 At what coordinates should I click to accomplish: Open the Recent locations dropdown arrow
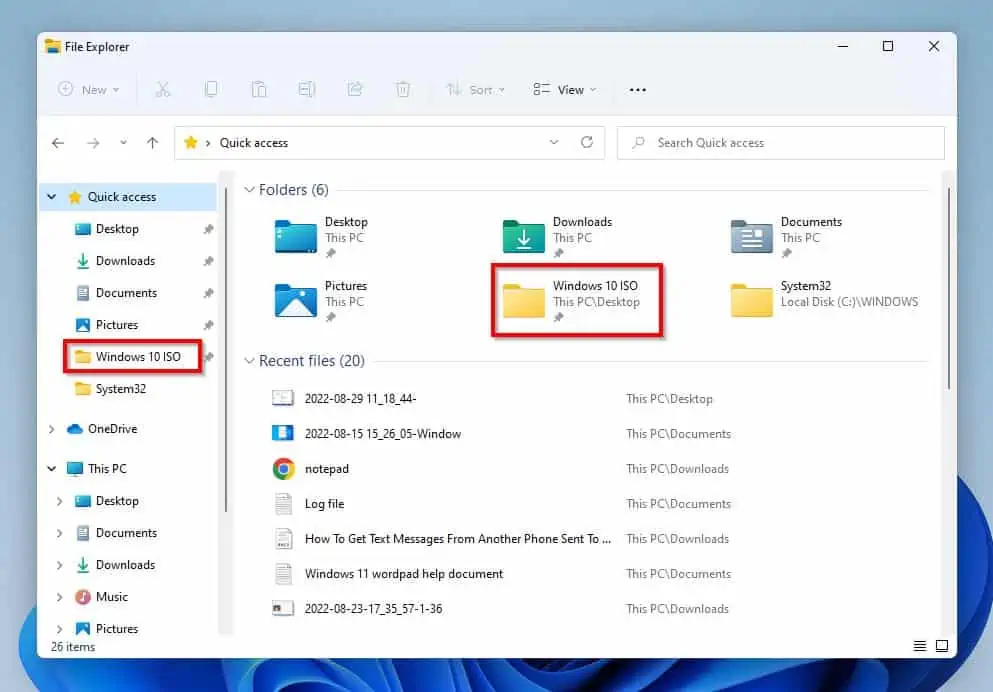point(123,143)
